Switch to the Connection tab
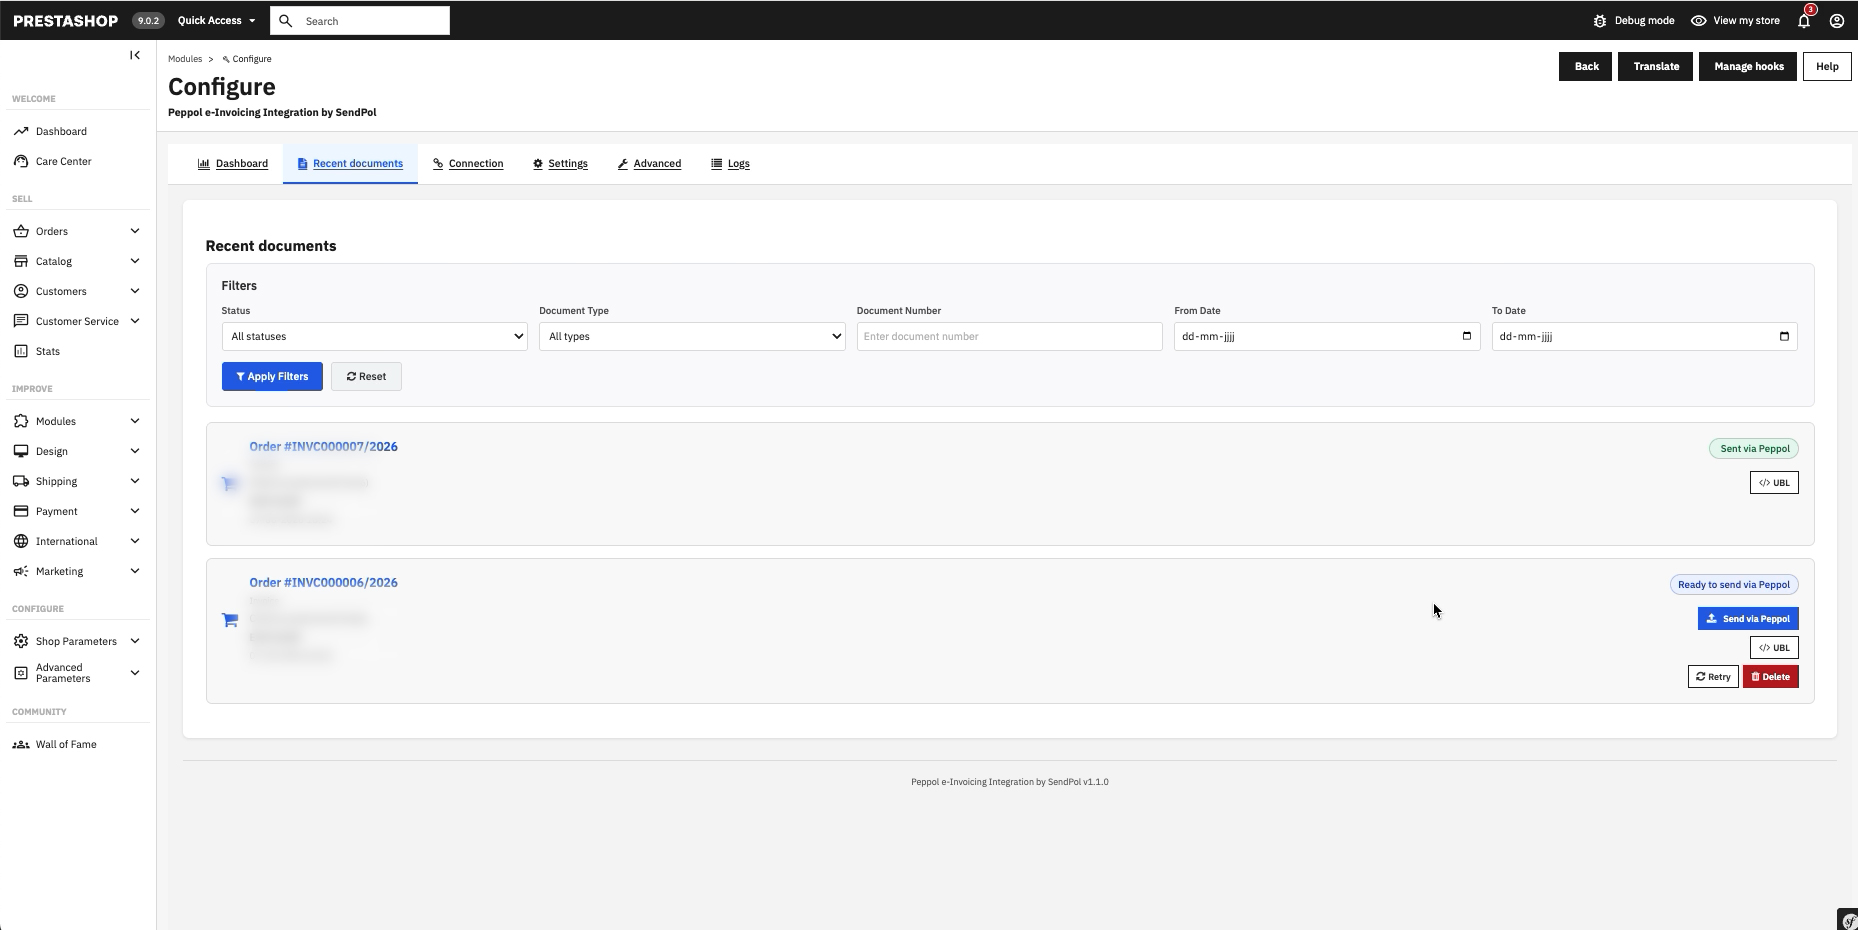 468,163
